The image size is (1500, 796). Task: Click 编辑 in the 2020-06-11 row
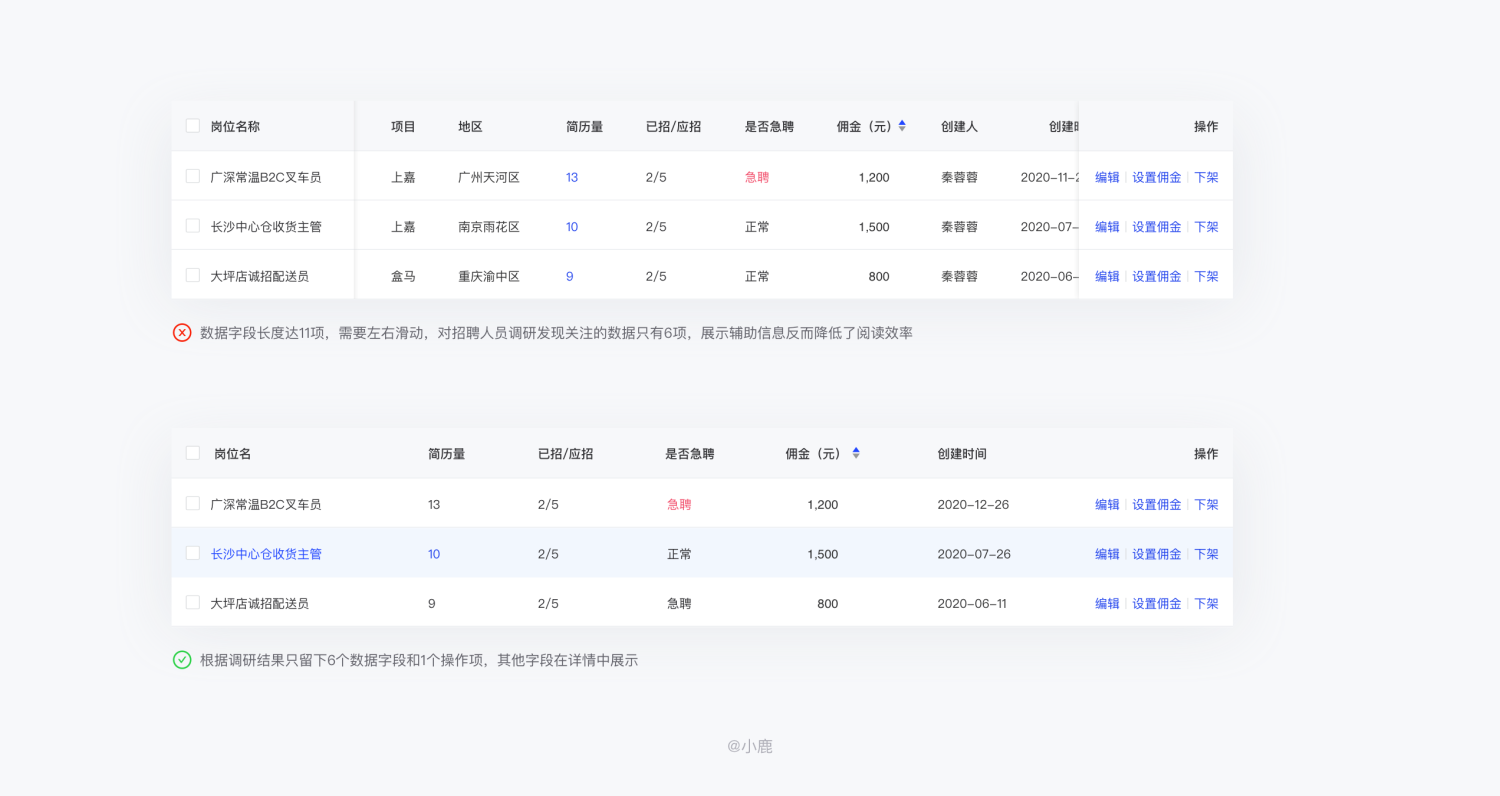click(1107, 603)
